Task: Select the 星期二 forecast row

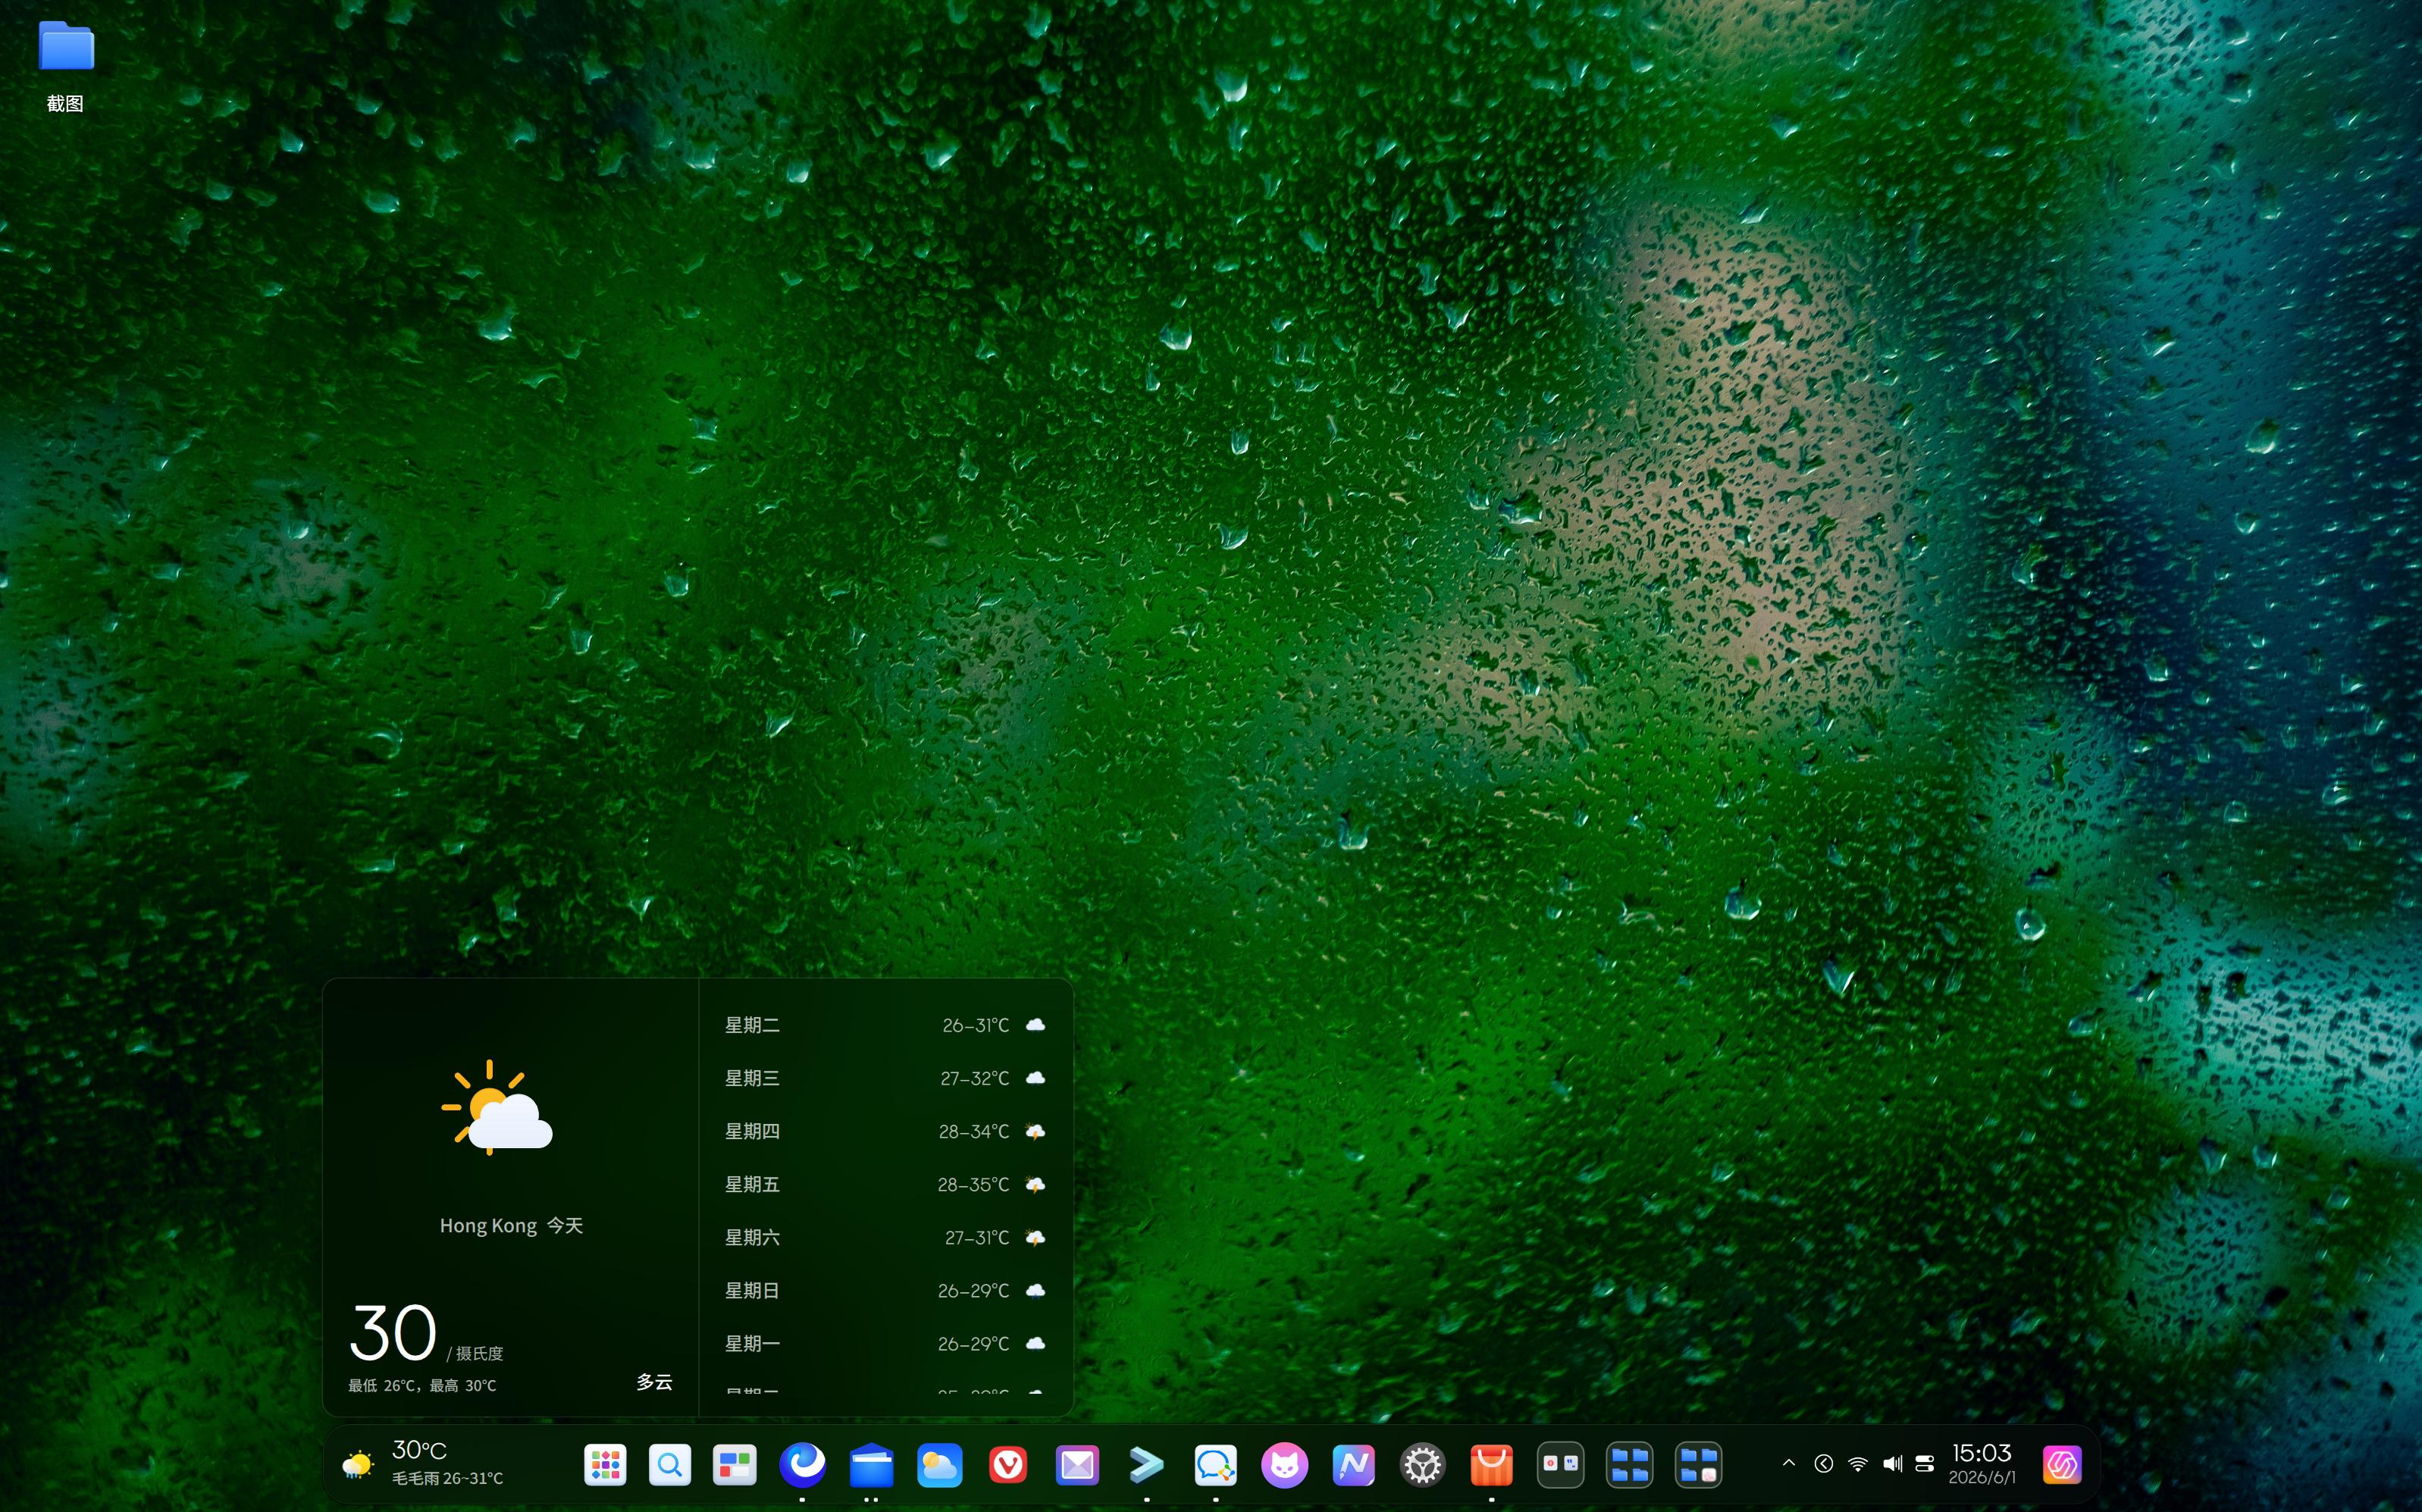Action: [x=885, y=1025]
